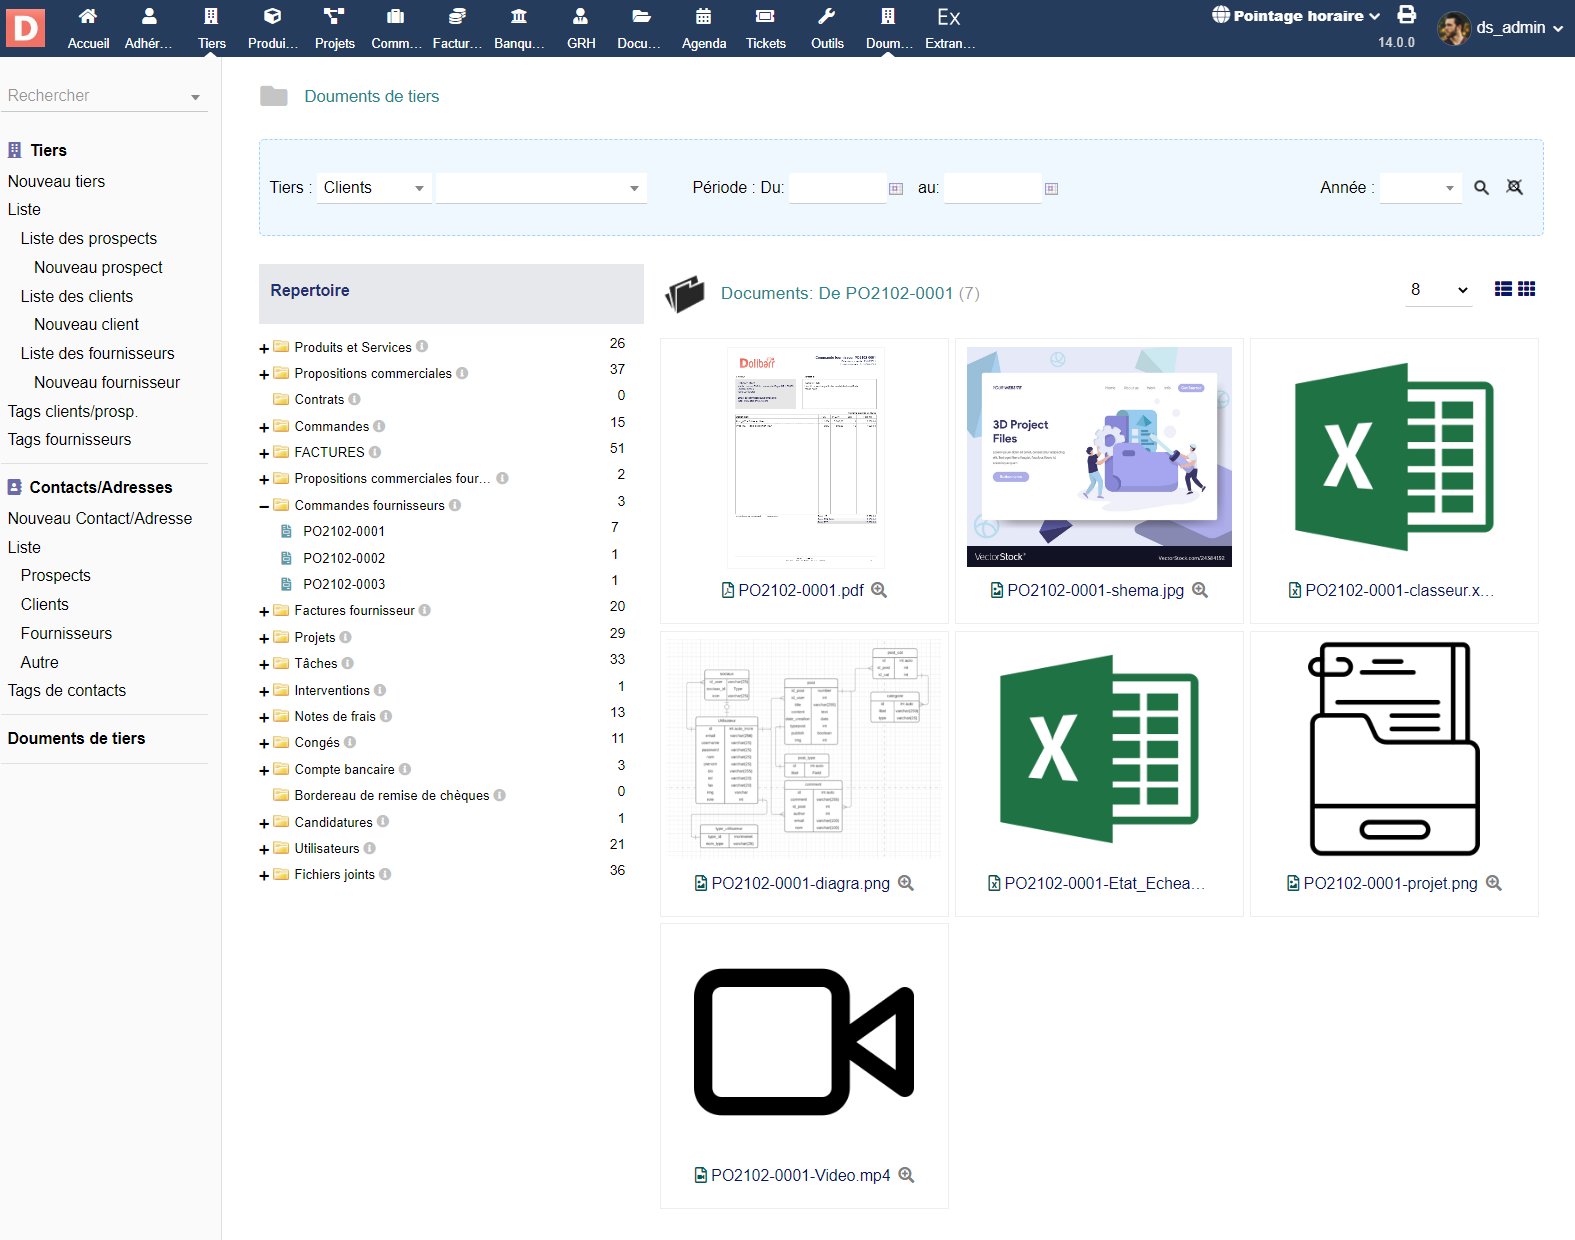
Task: Open the items-per-page dropdown showing 8
Action: coord(1438,290)
